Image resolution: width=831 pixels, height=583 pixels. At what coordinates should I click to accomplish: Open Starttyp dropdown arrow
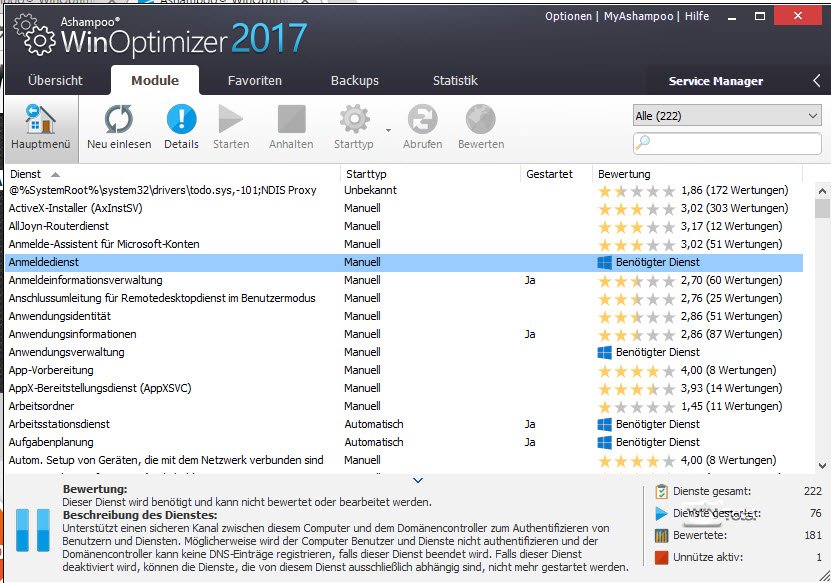pyautogui.click(x=388, y=130)
